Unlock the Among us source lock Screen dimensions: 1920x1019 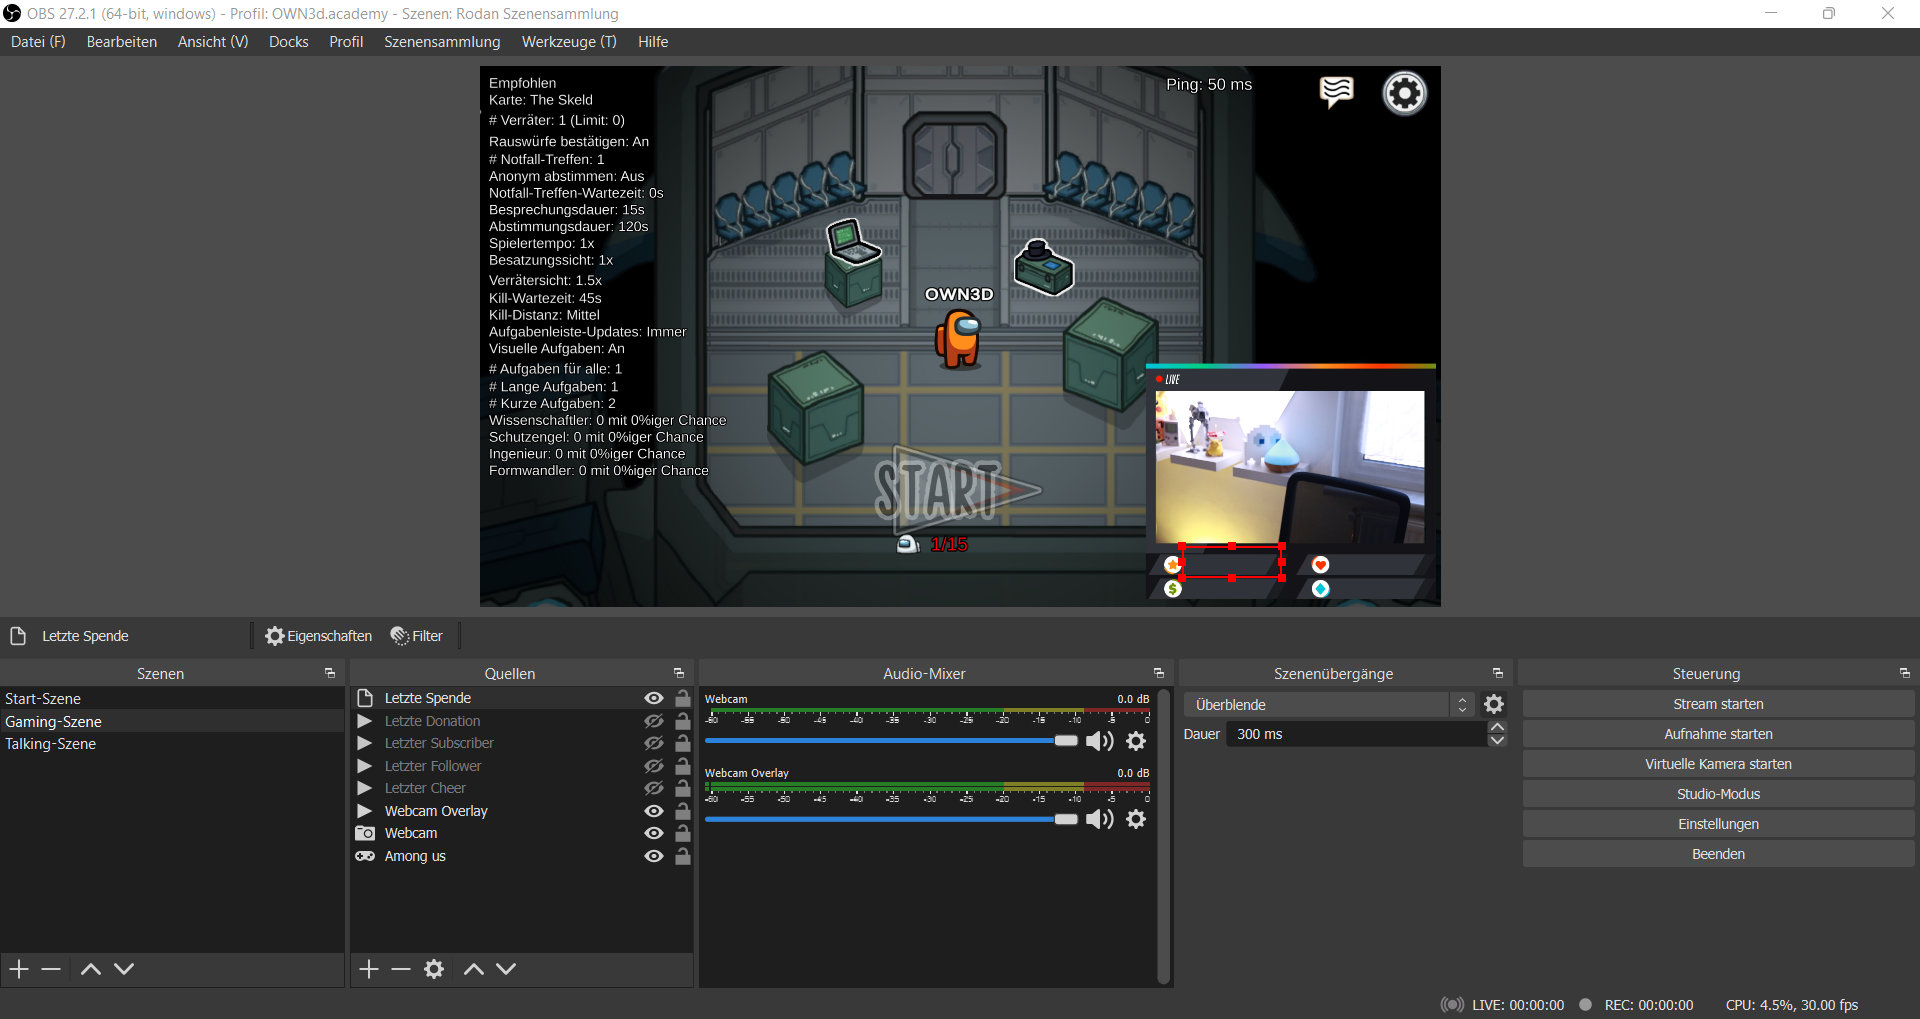pyautogui.click(x=683, y=856)
